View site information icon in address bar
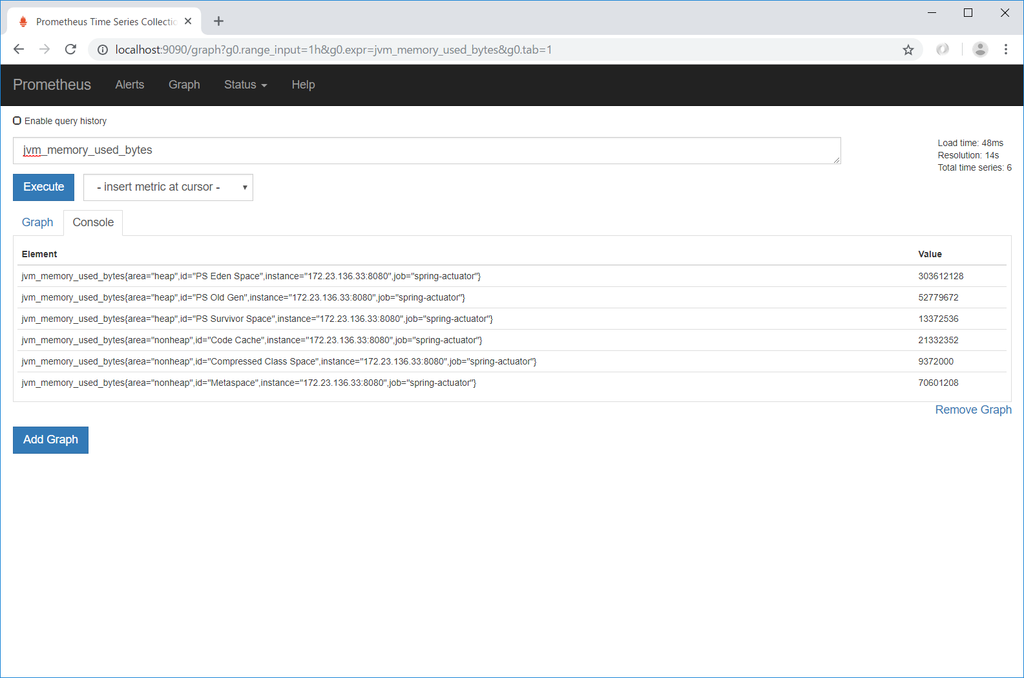Screen dimensions: 1024x678 pos(103,50)
